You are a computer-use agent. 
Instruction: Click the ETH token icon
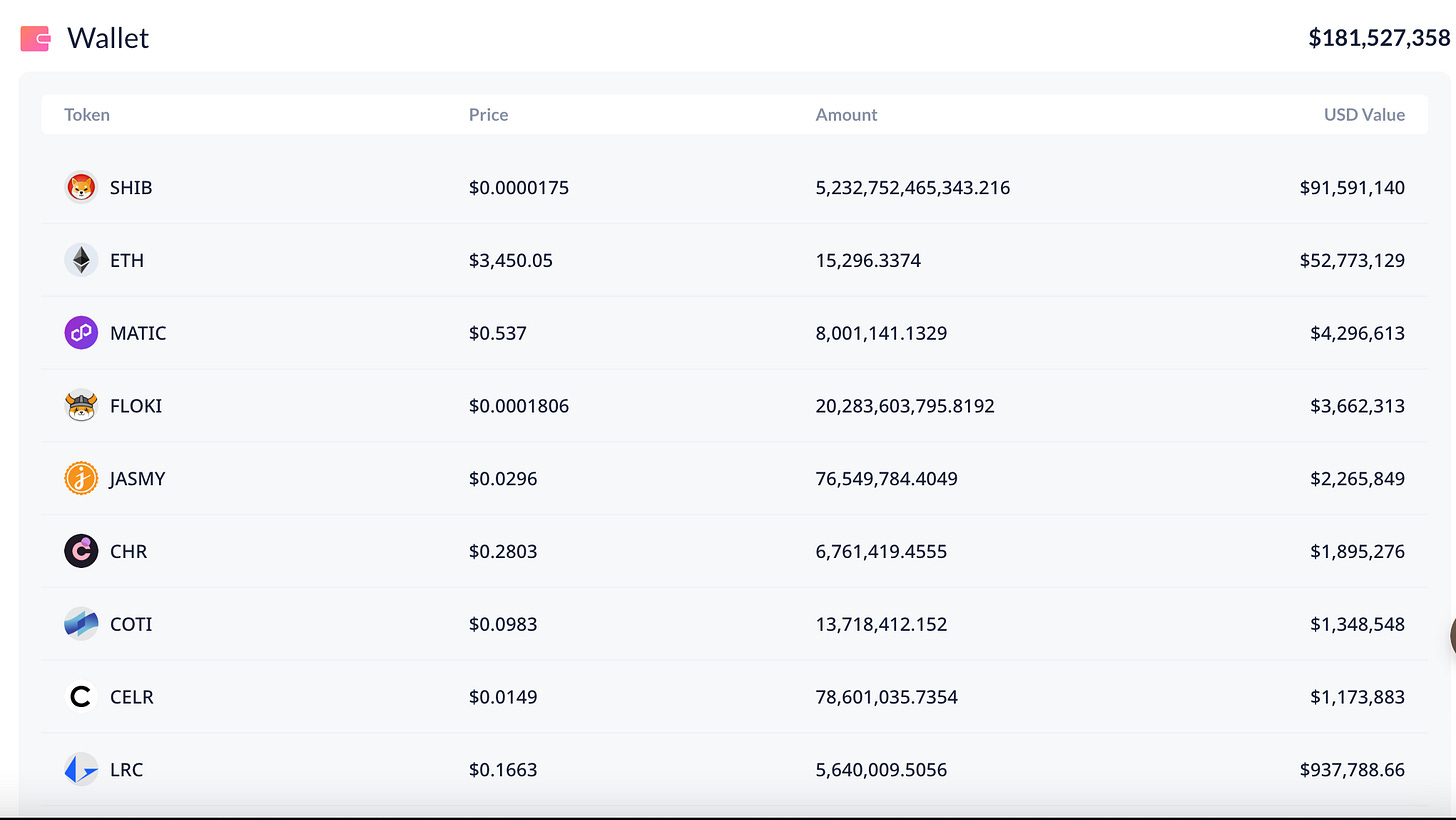81,260
